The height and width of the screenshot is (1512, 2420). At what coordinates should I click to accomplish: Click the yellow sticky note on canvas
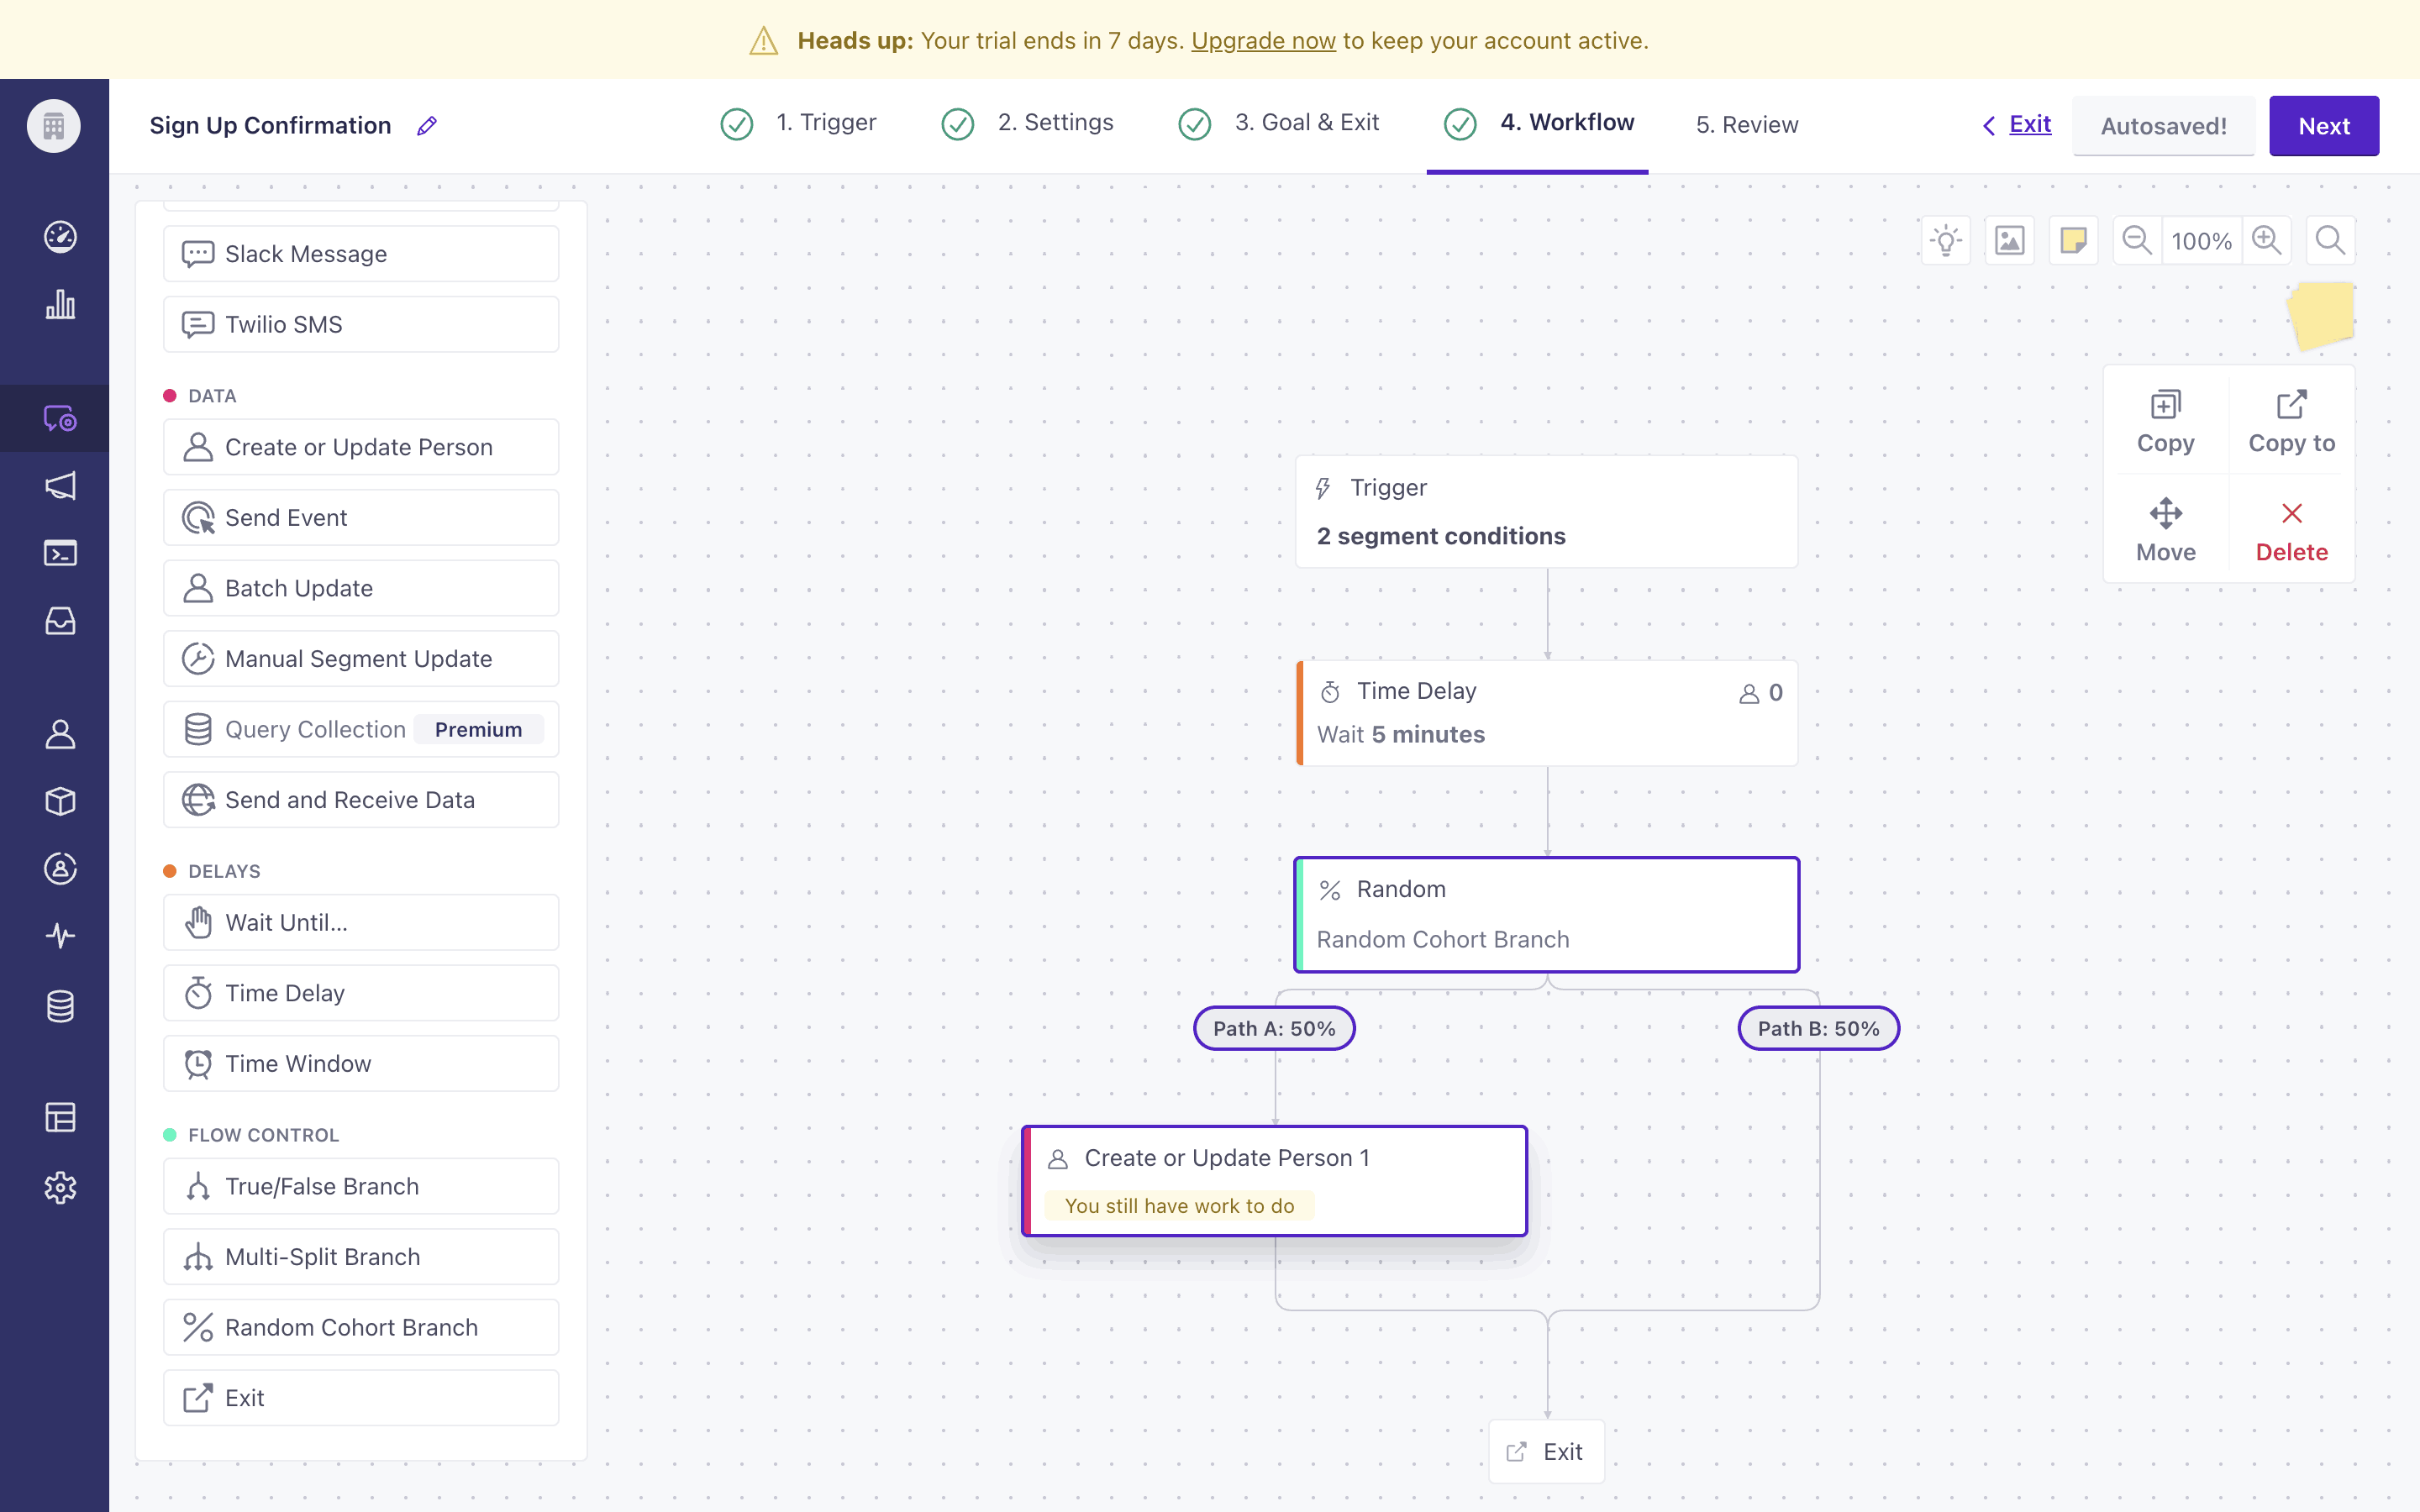coord(2320,315)
